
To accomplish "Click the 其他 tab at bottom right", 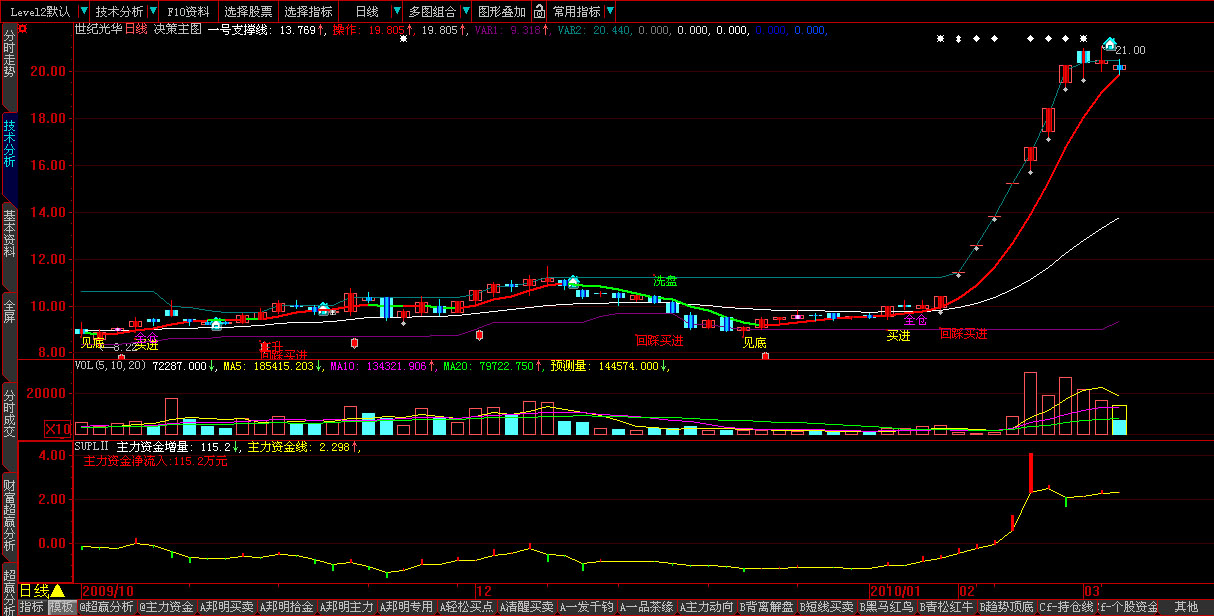I will coord(1186,607).
